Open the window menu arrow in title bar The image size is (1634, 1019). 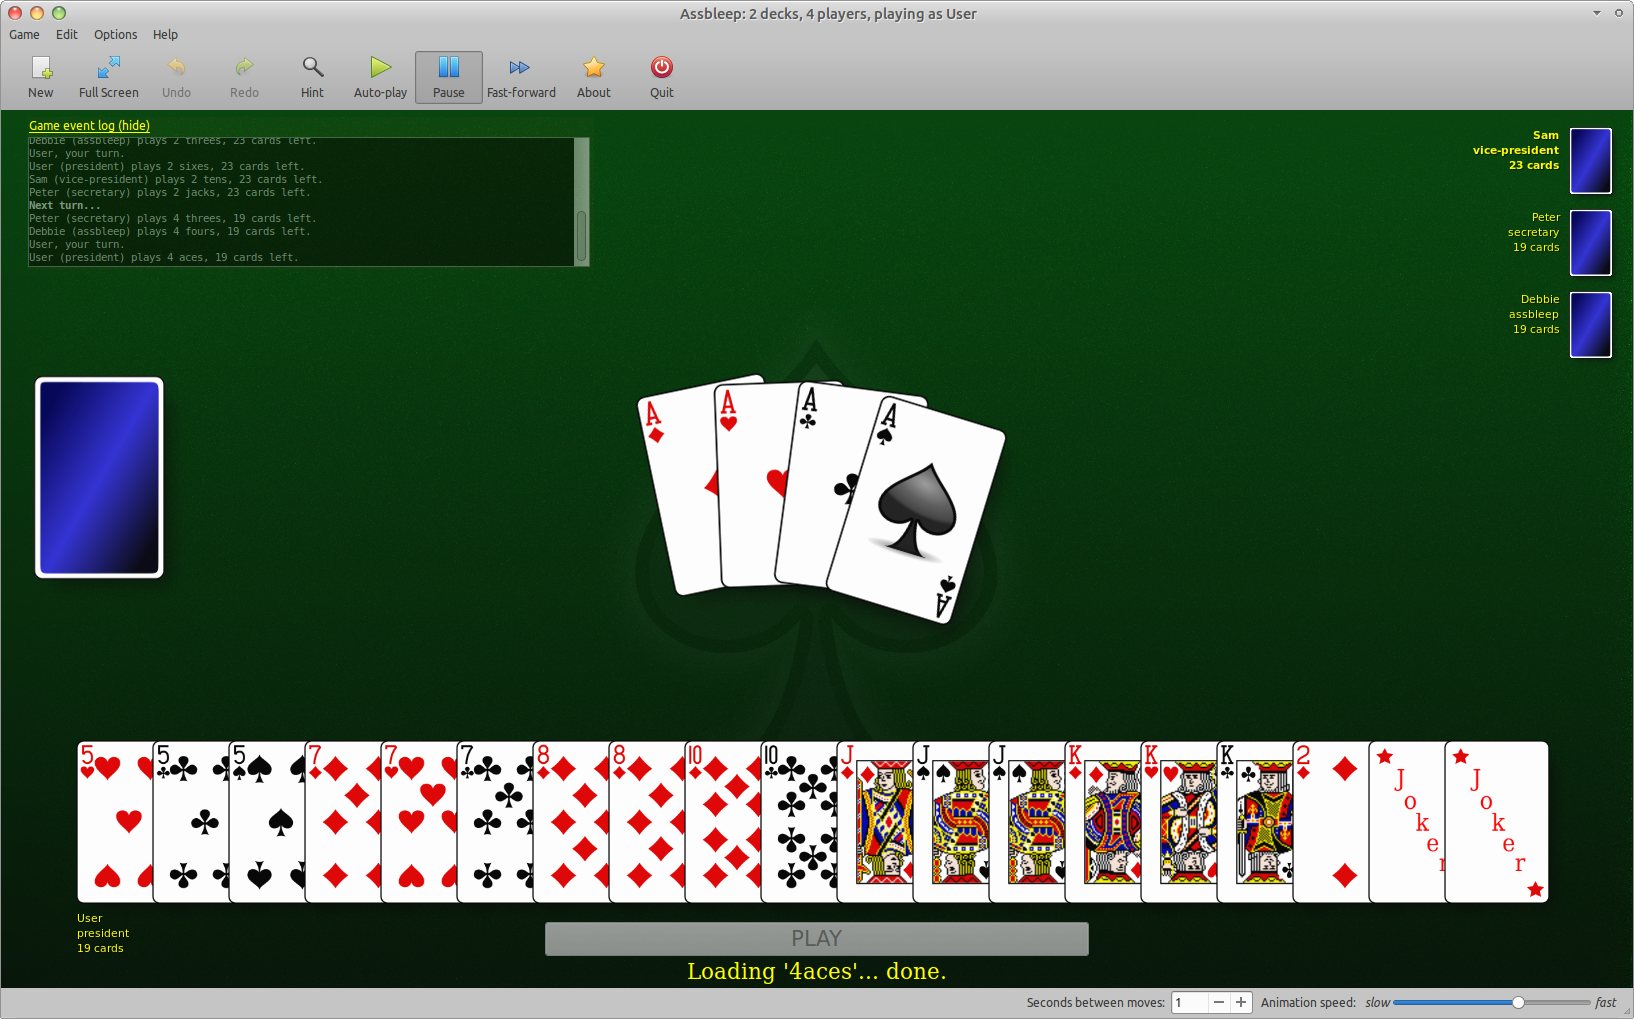(x=1596, y=13)
